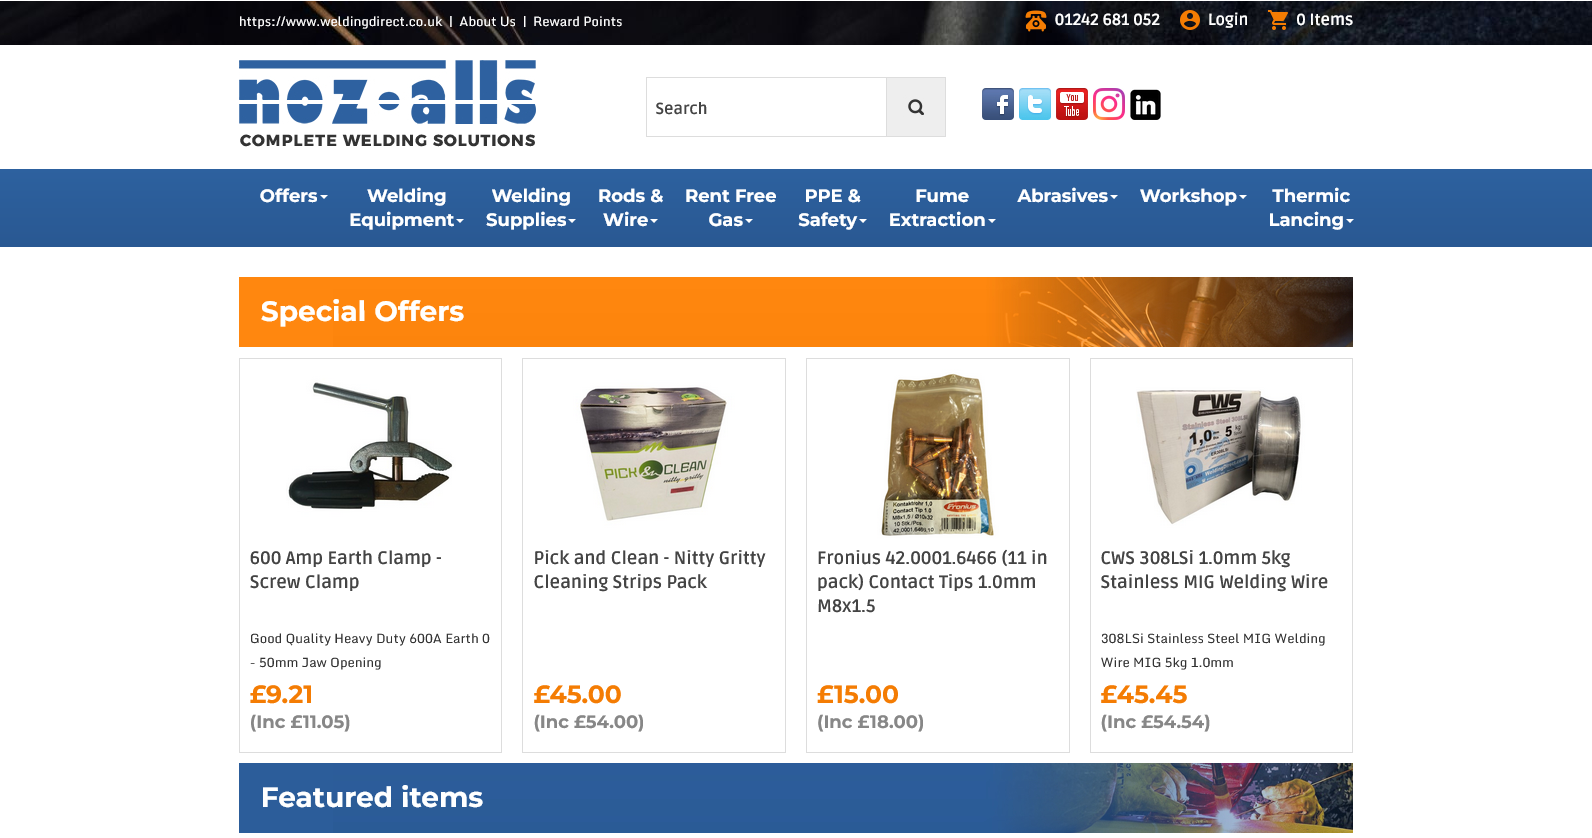Focus the Search text field
This screenshot has height=838, width=1592.
coord(766,107)
